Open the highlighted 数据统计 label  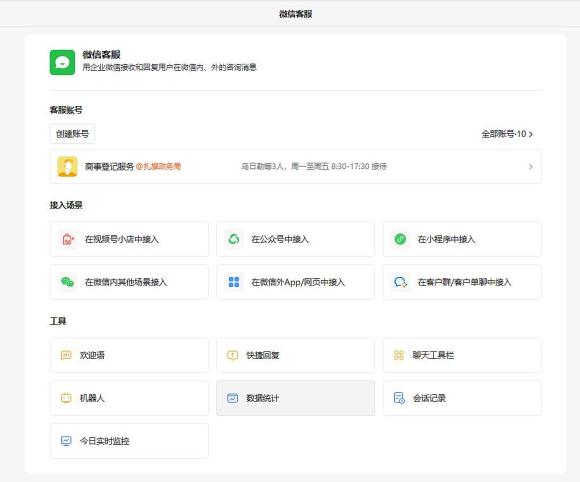click(263, 398)
